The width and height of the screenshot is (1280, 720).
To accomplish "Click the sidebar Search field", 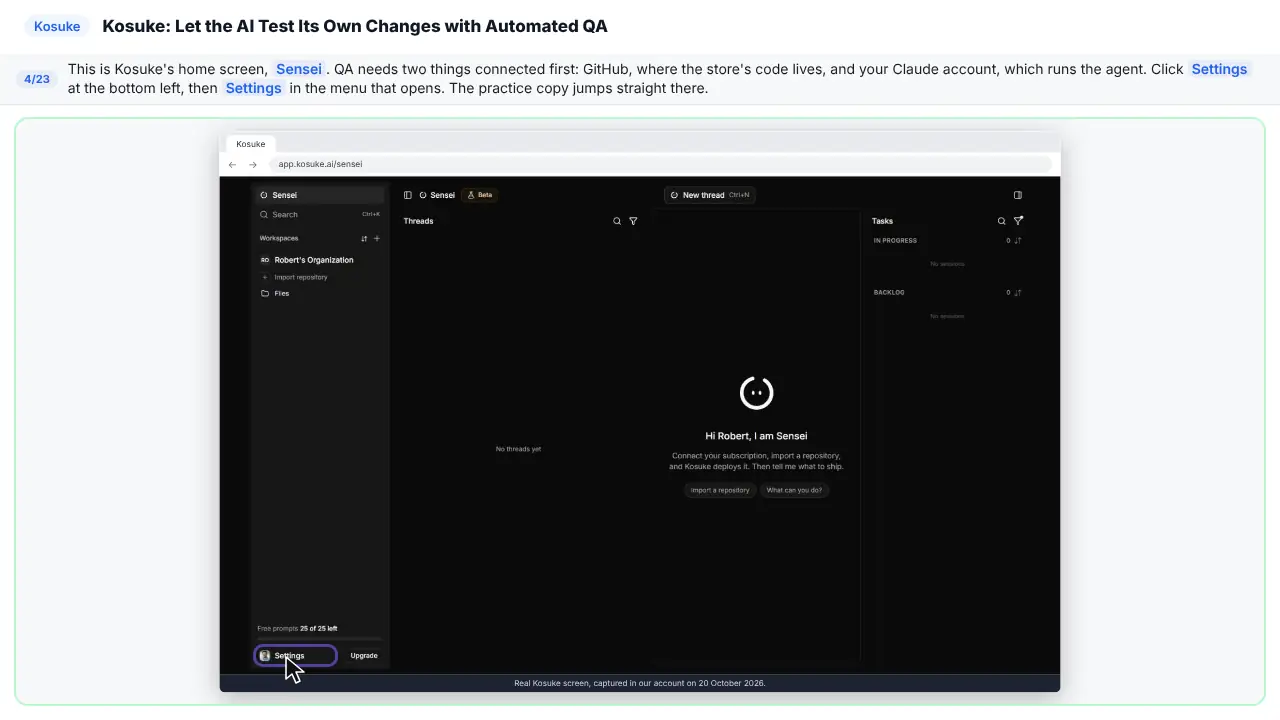I will [320, 214].
